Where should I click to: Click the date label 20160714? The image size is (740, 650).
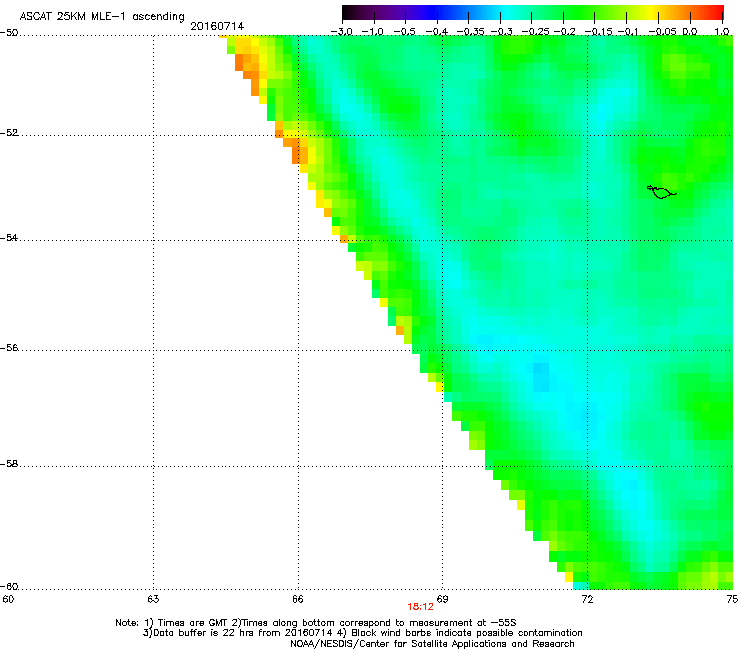(x=217, y=26)
